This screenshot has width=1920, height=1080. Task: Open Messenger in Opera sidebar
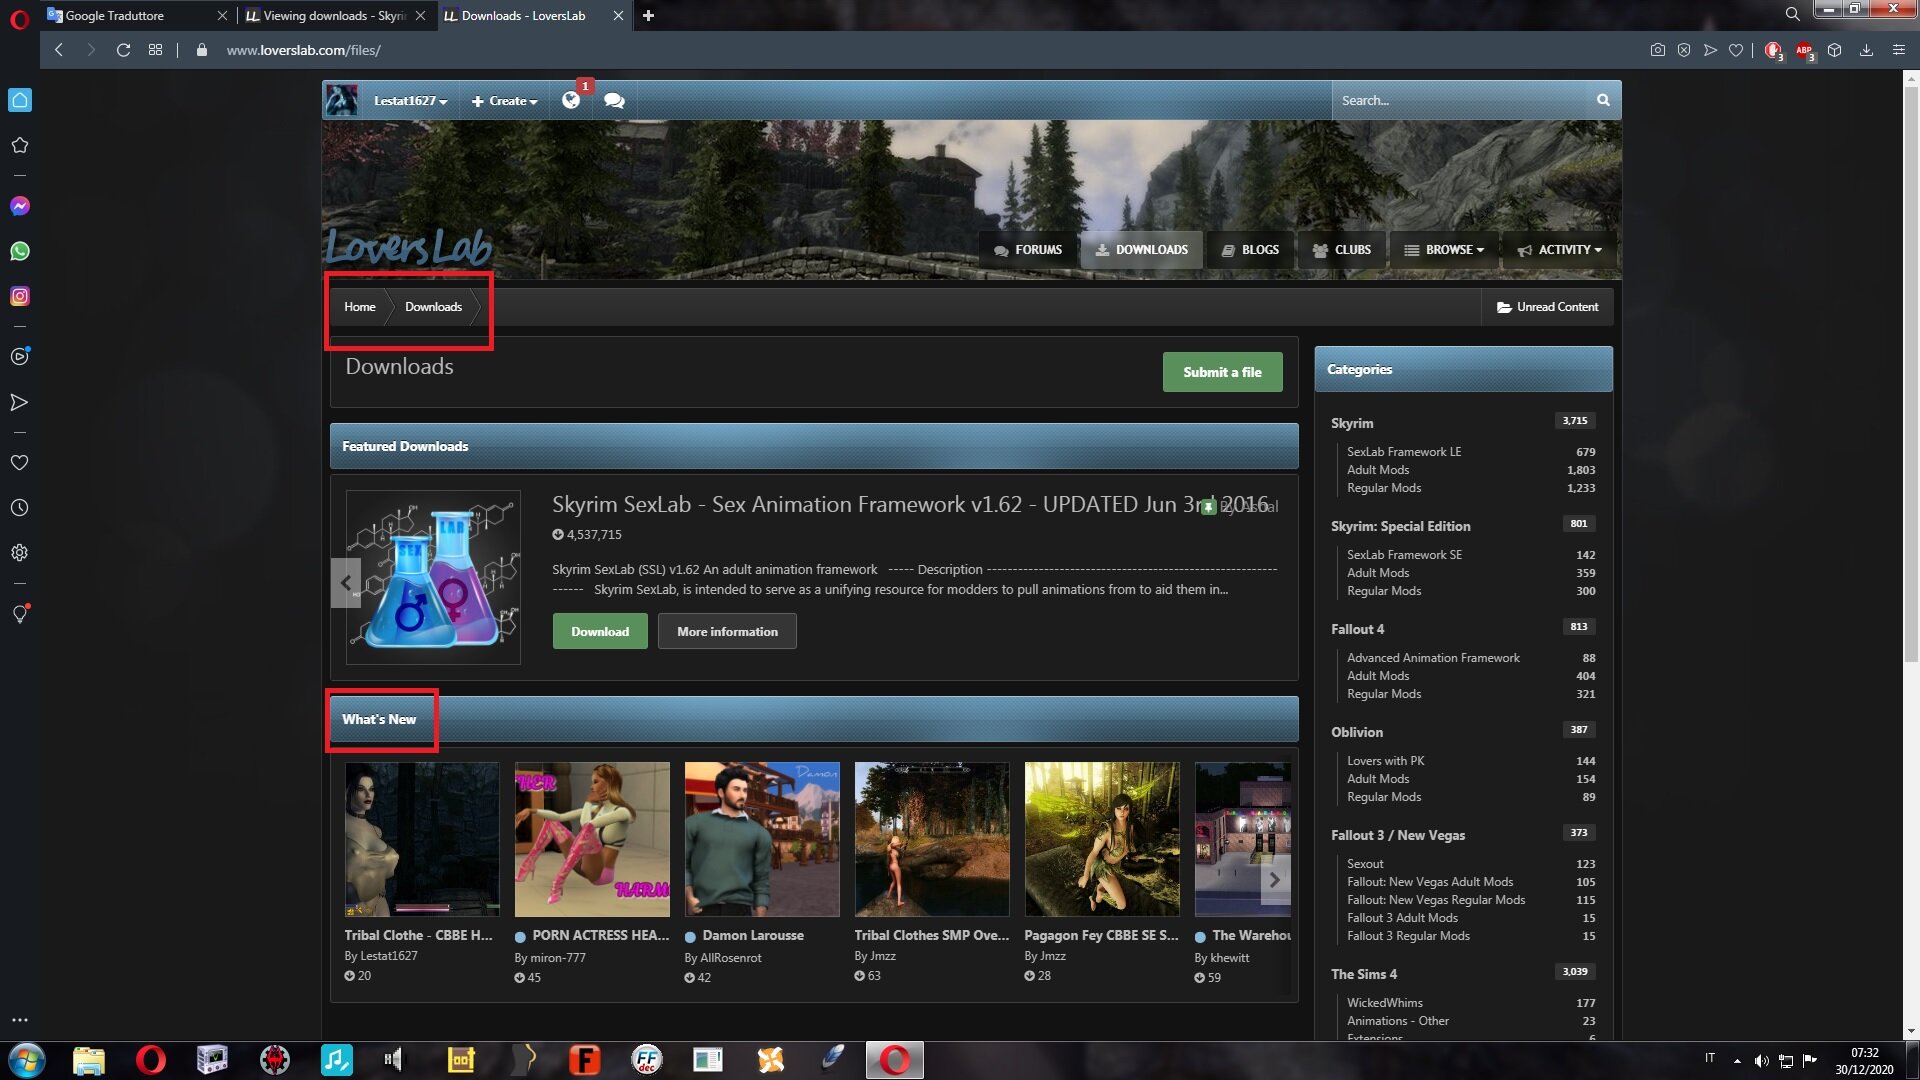[x=20, y=206]
